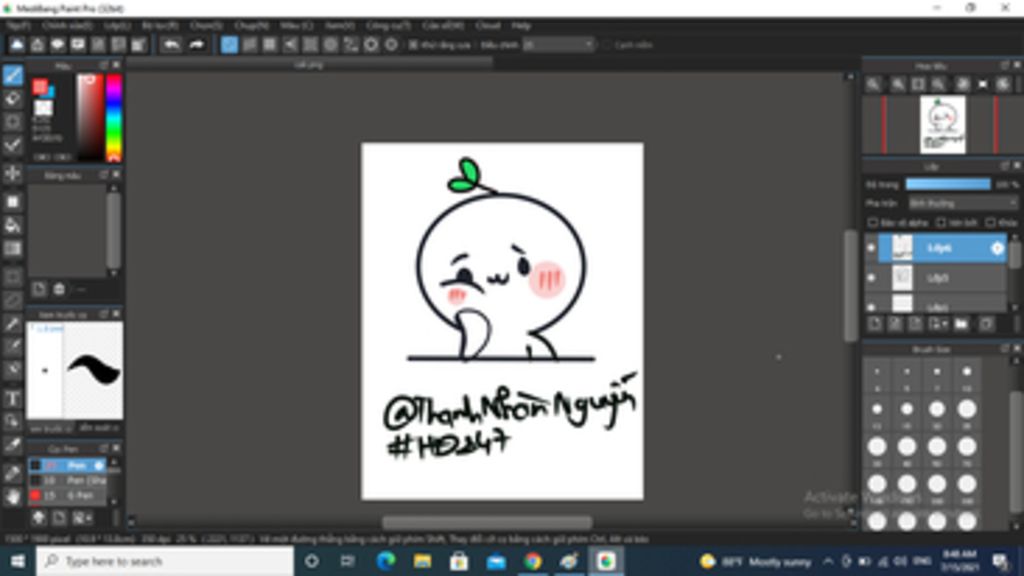Click the Windows Start button
The image size is (1024, 576).
(18, 561)
